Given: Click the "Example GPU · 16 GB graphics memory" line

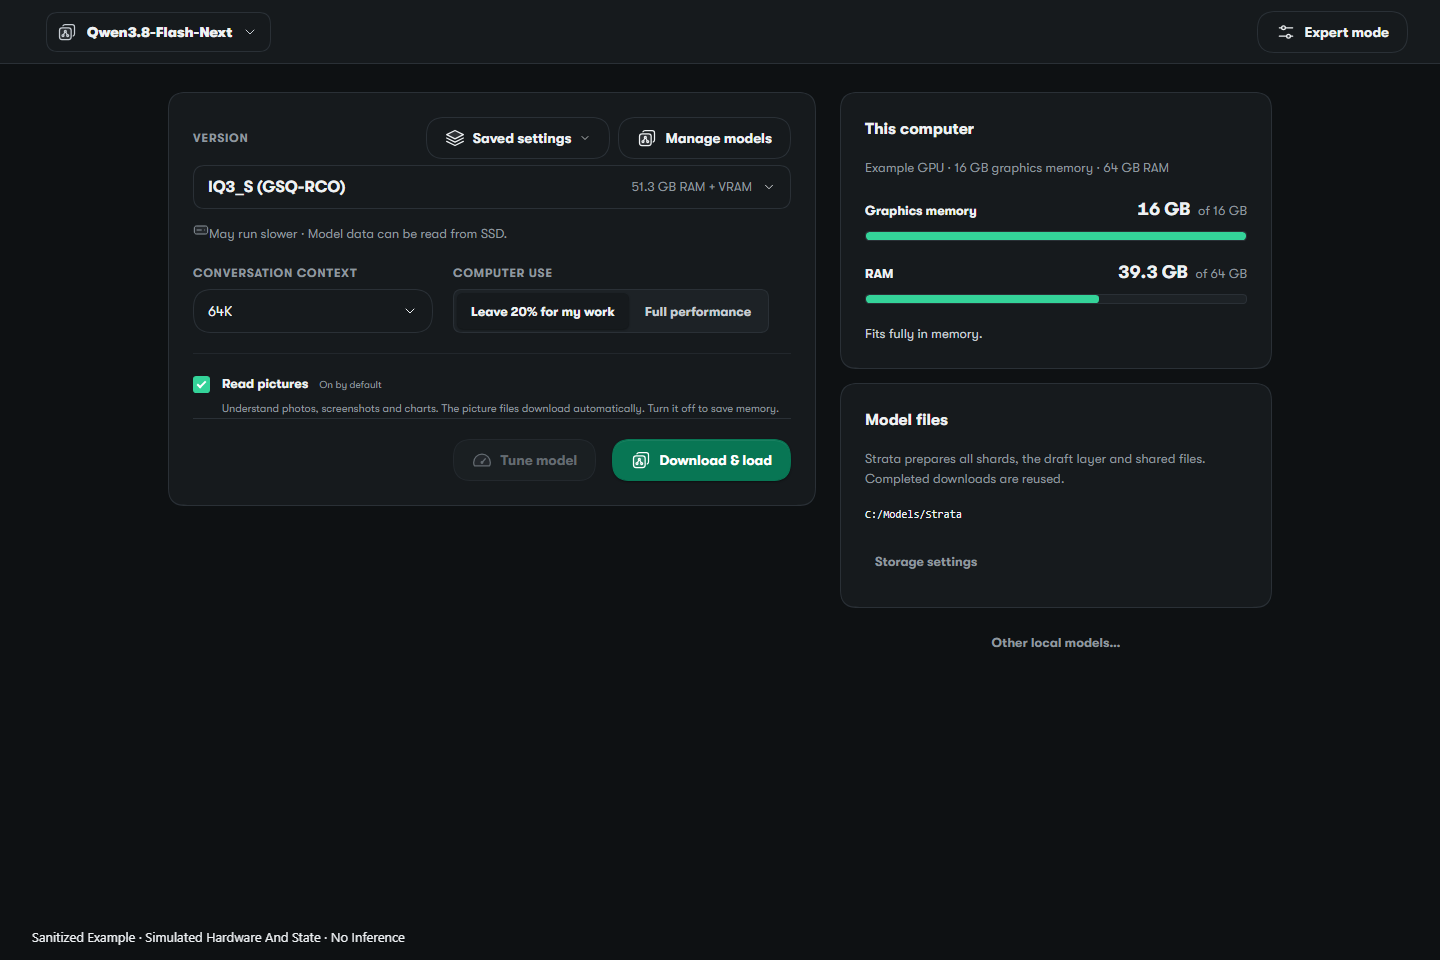Looking at the screenshot, I should [x=1017, y=168].
